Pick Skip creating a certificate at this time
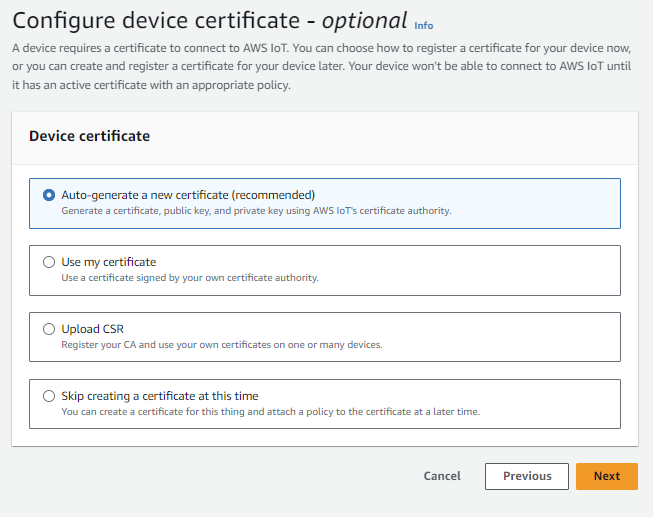This screenshot has height=517, width=653. pos(49,396)
